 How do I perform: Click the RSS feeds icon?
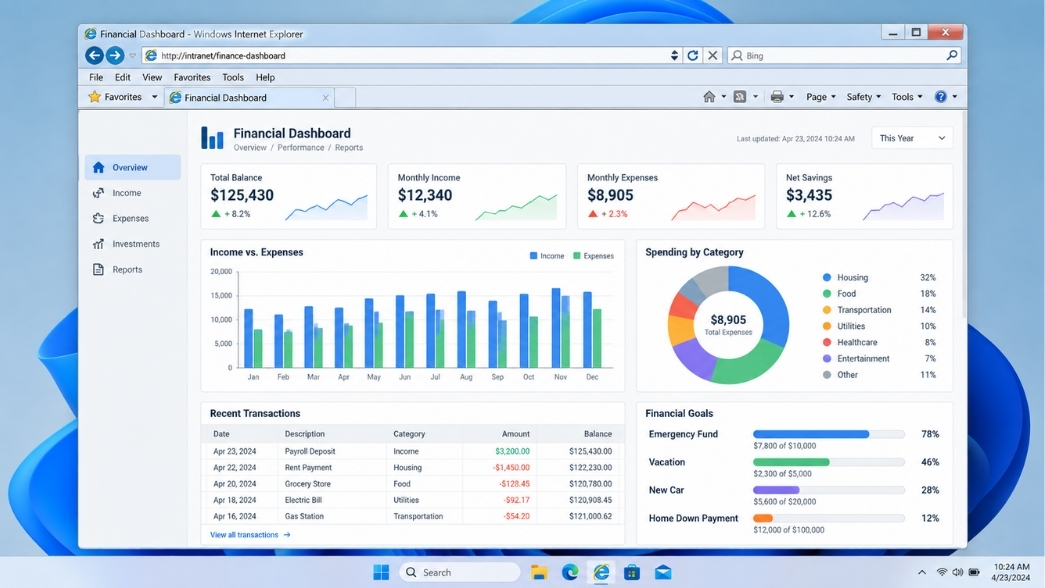pyautogui.click(x=740, y=97)
